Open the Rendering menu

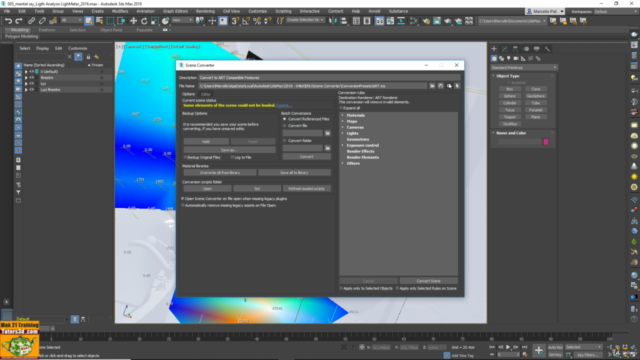pos(205,11)
